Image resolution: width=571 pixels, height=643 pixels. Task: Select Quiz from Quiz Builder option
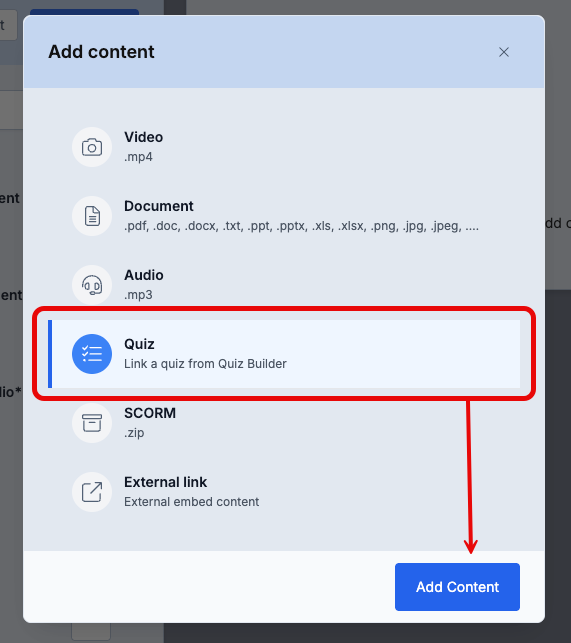[x=284, y=354]
